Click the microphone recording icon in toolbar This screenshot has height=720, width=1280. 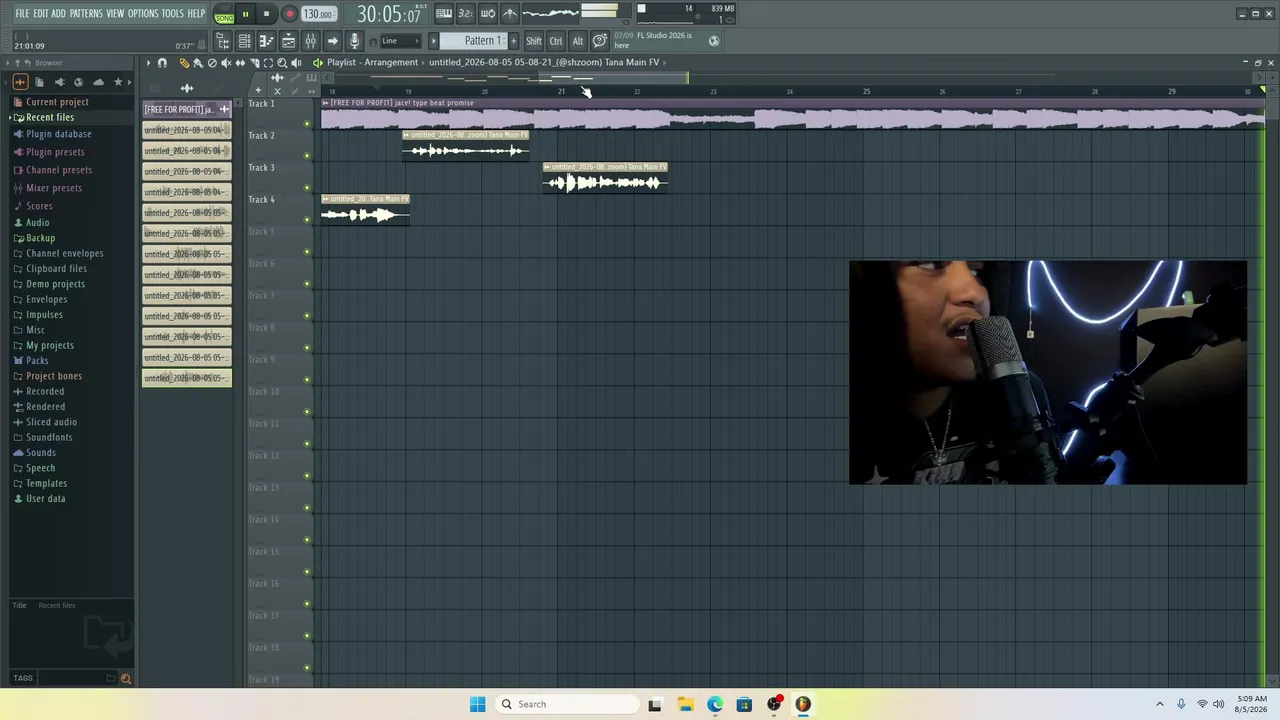(x=354, y=41)
